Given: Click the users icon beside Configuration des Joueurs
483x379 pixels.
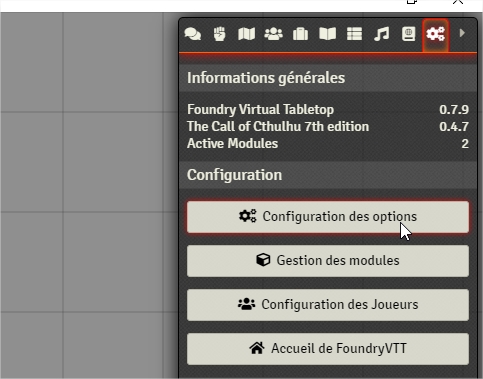Looking at the screenshot, I should point(247,304).
